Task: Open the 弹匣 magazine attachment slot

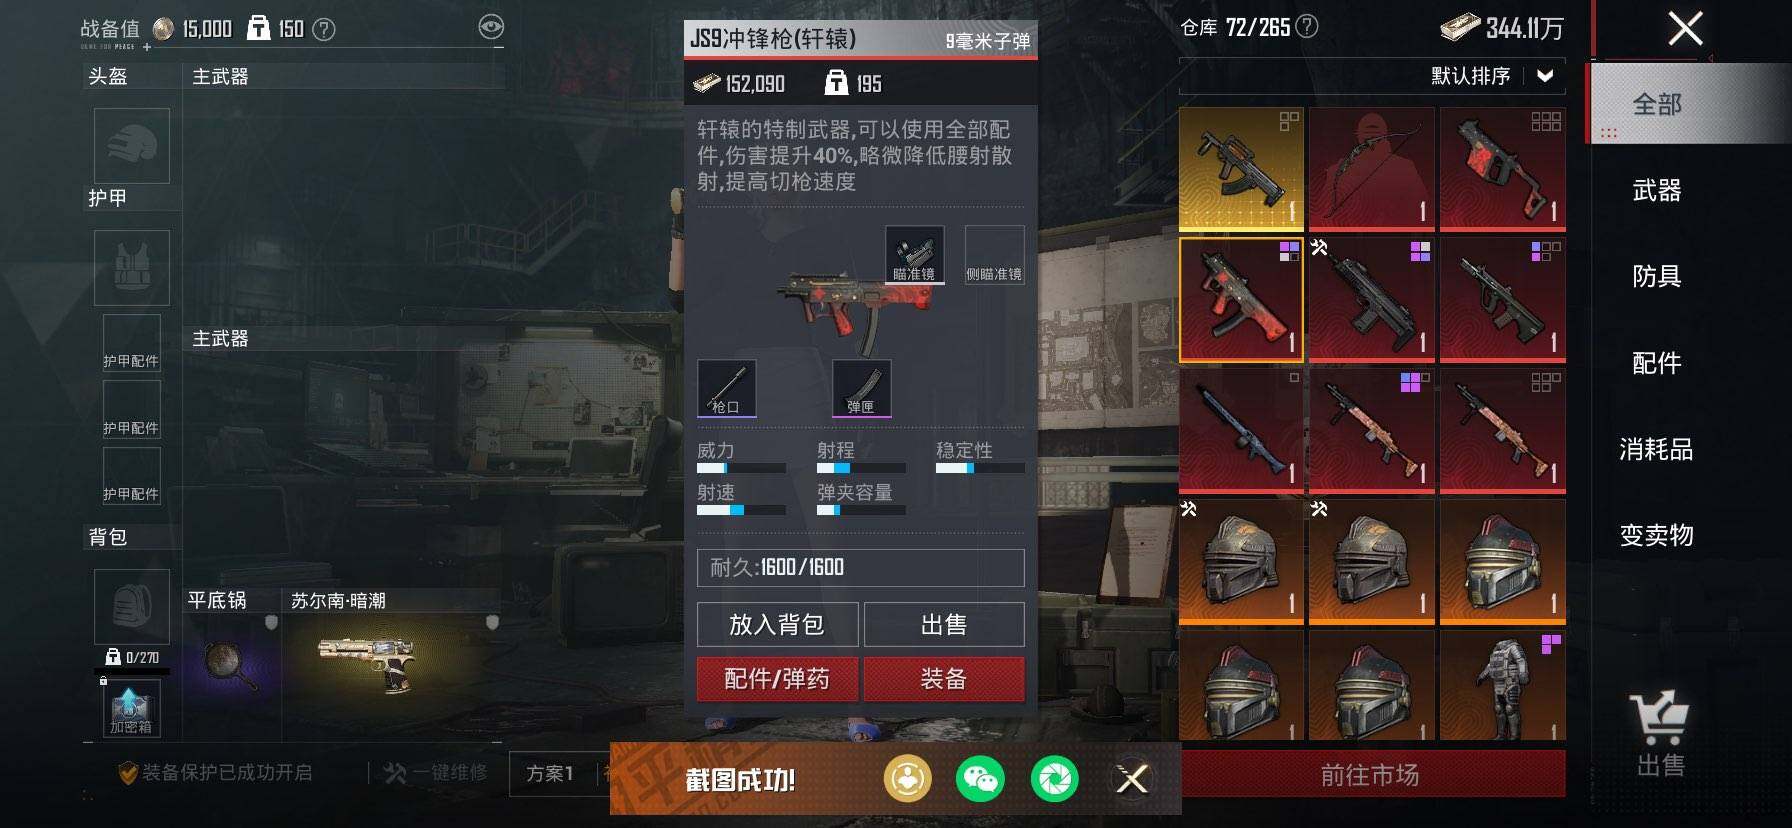Action: [x=861, y=388]
